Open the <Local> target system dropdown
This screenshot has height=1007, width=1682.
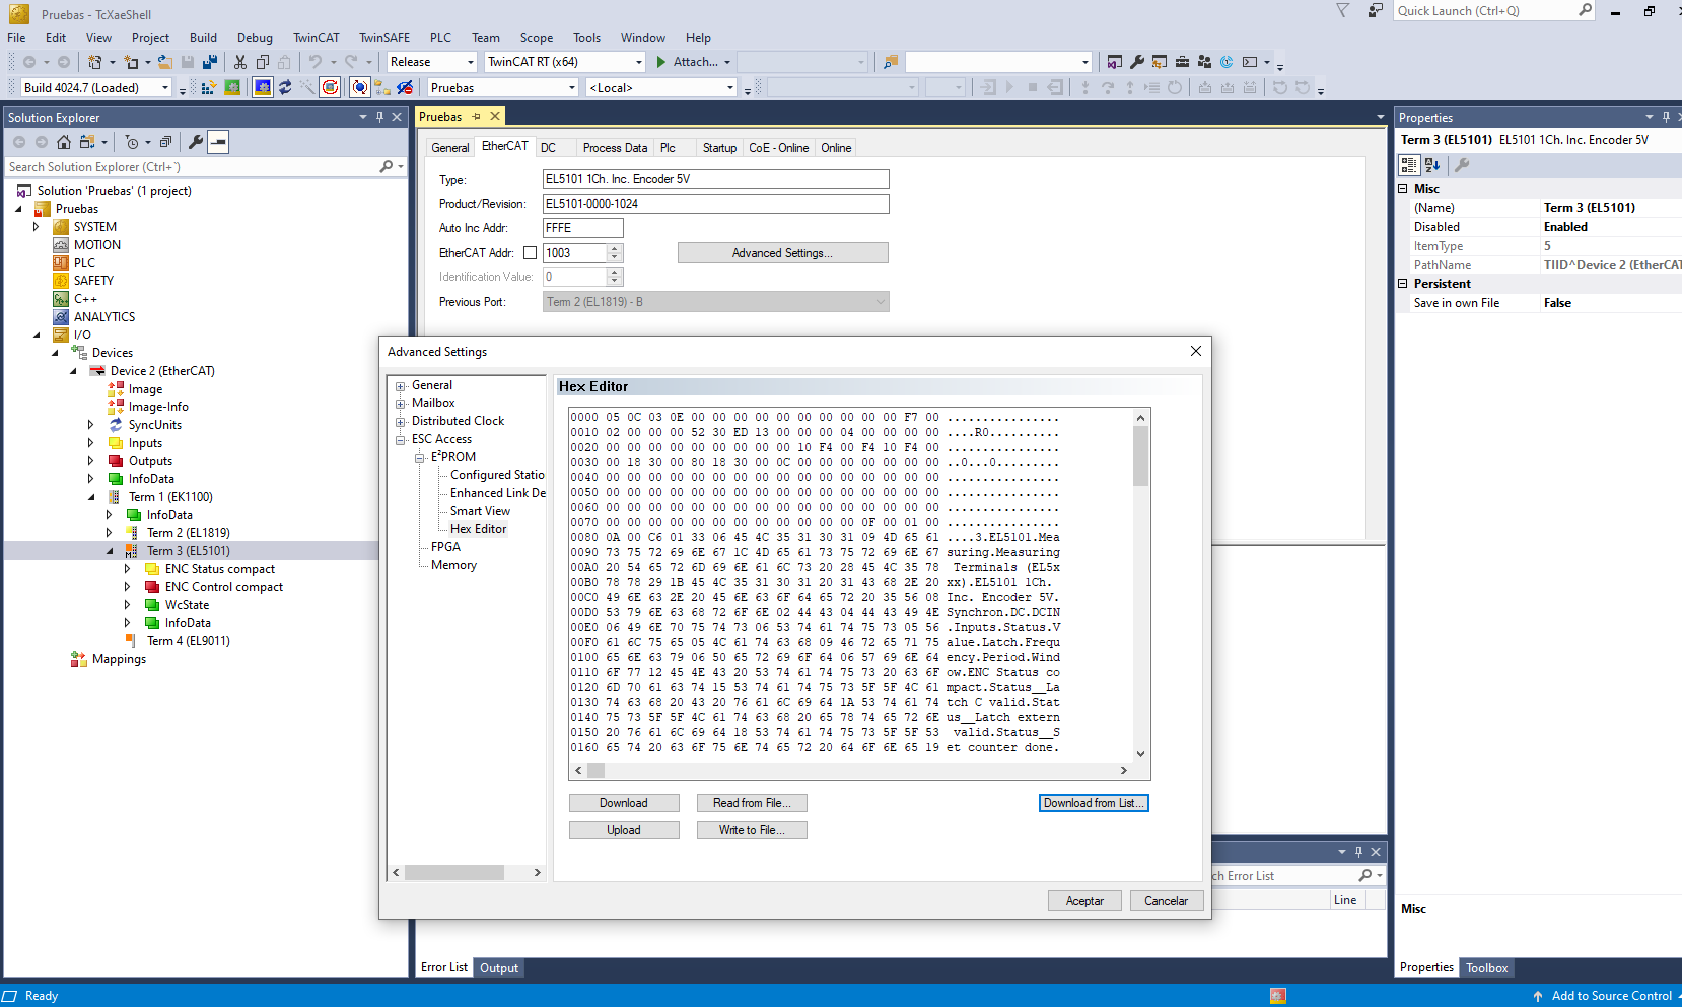tap(730, 88)
